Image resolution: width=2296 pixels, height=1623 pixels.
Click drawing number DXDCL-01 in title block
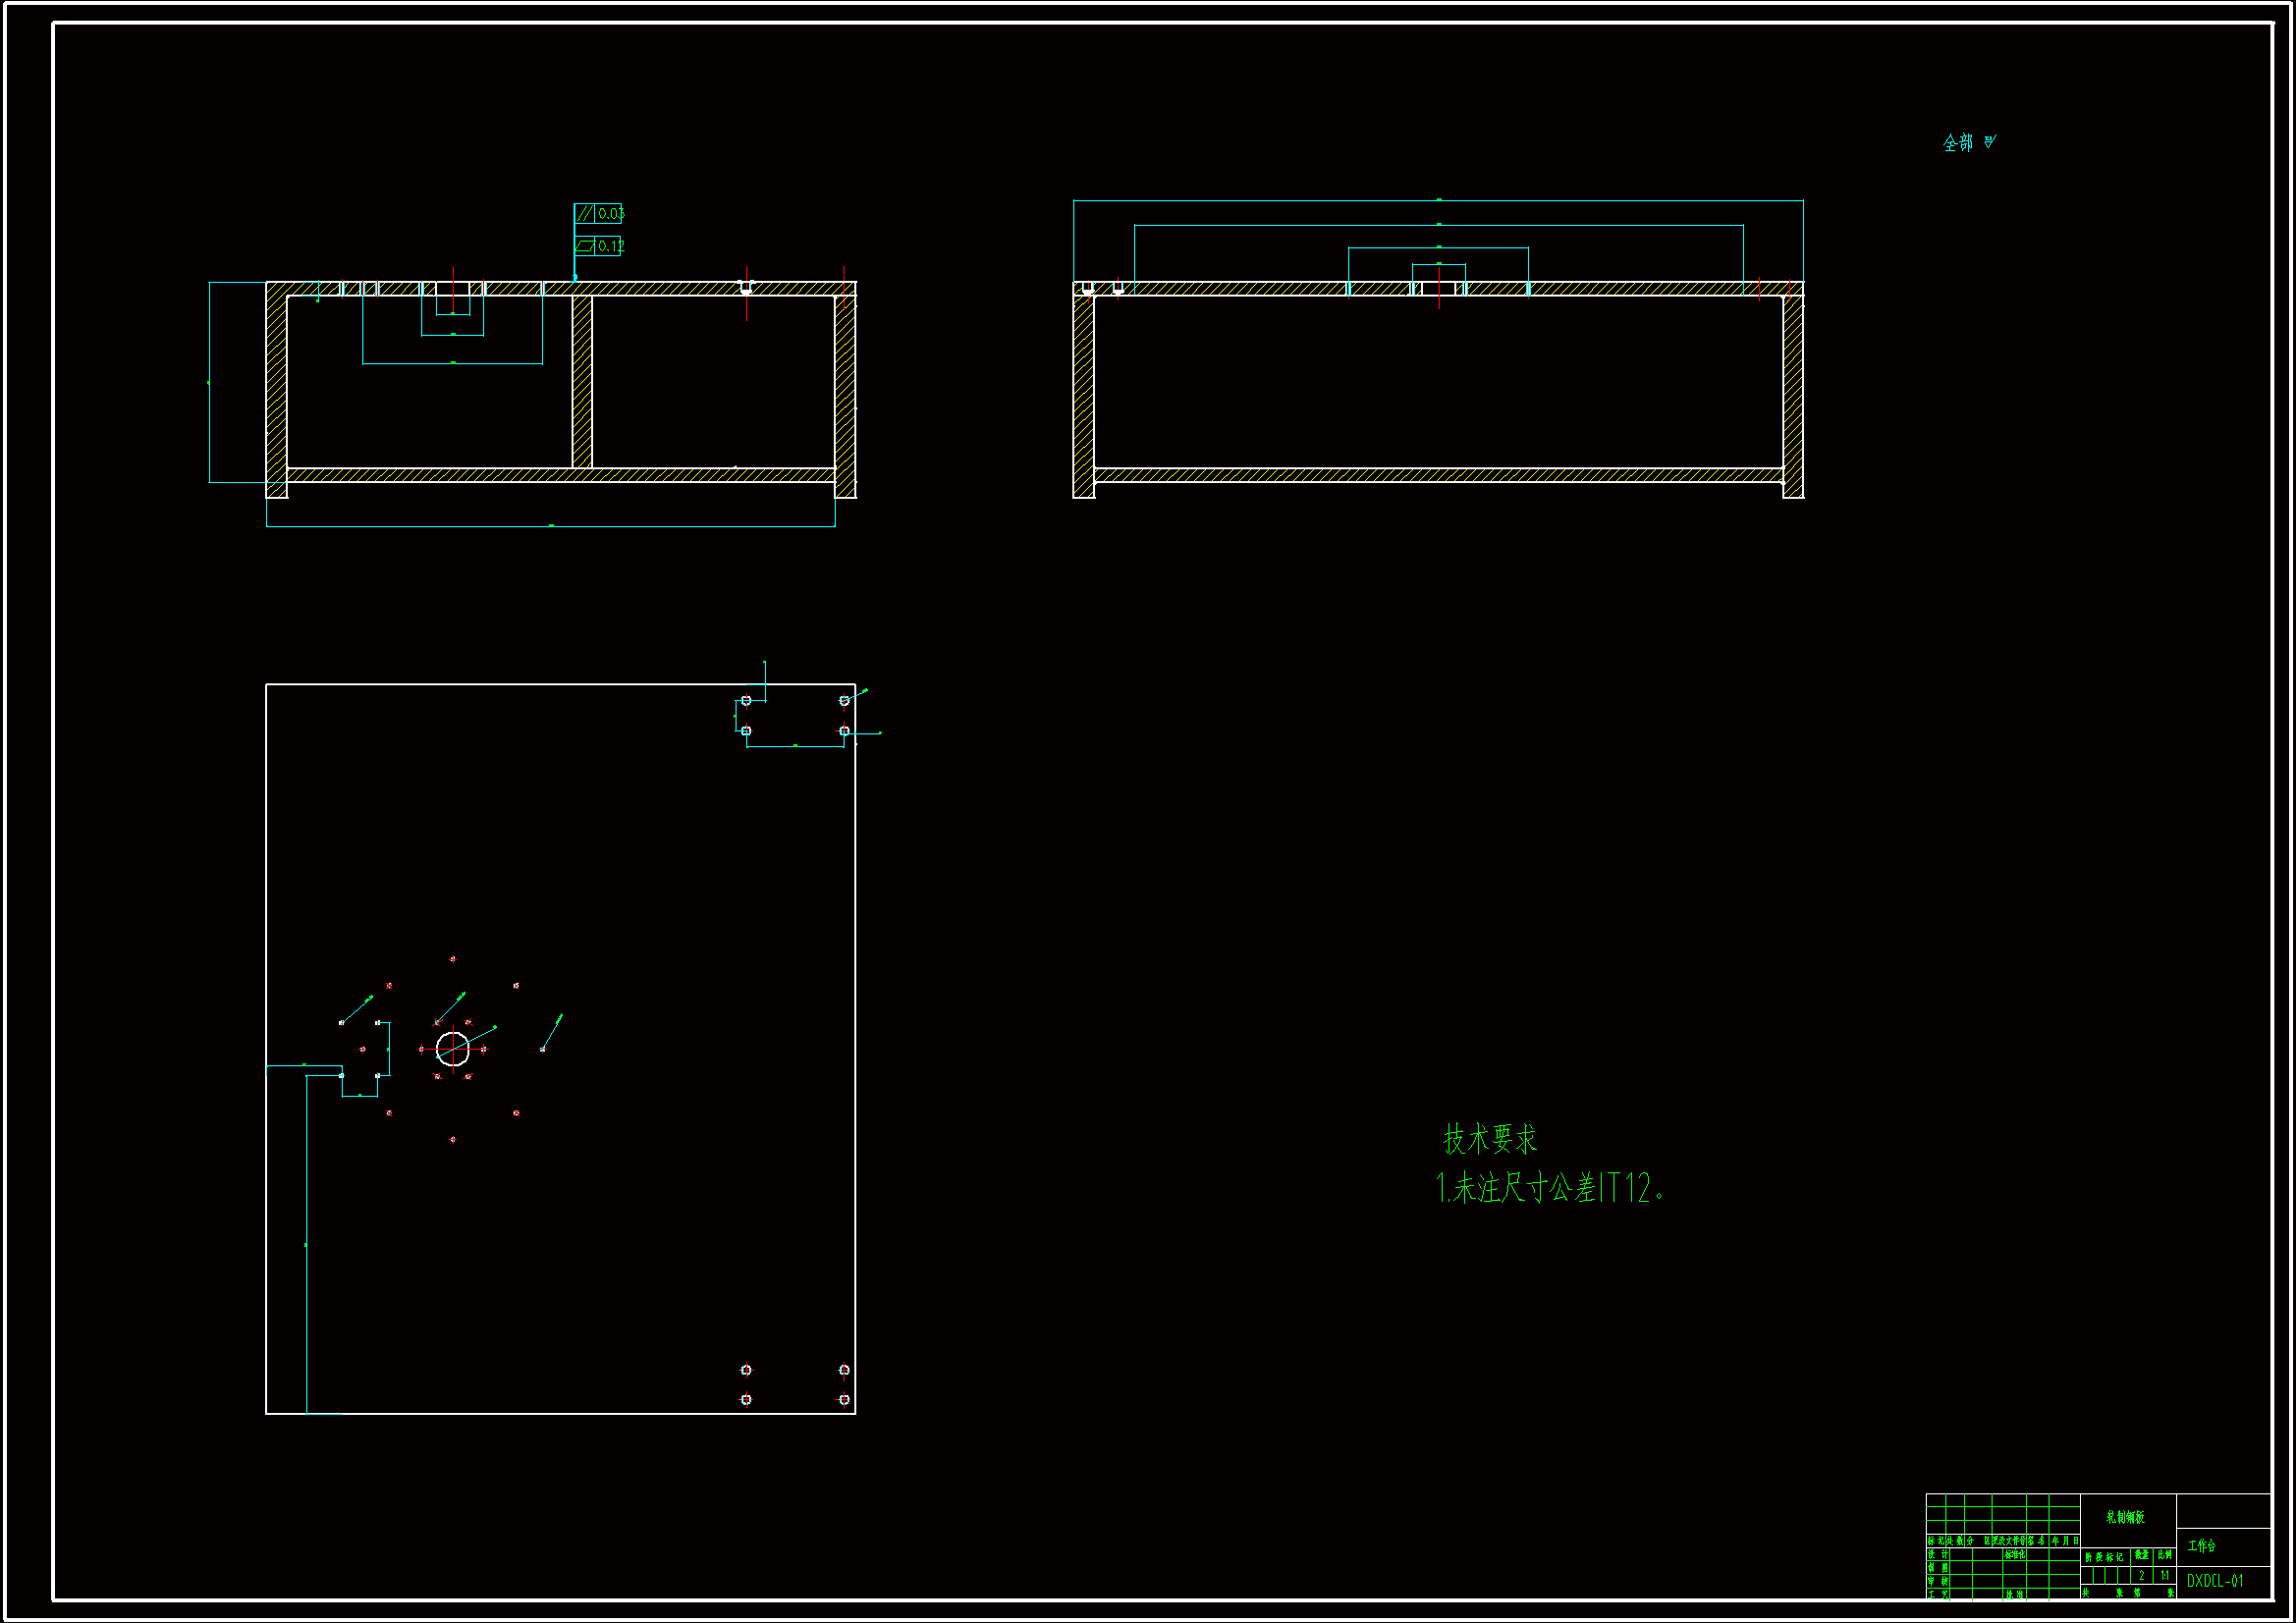(2214, 1581)
